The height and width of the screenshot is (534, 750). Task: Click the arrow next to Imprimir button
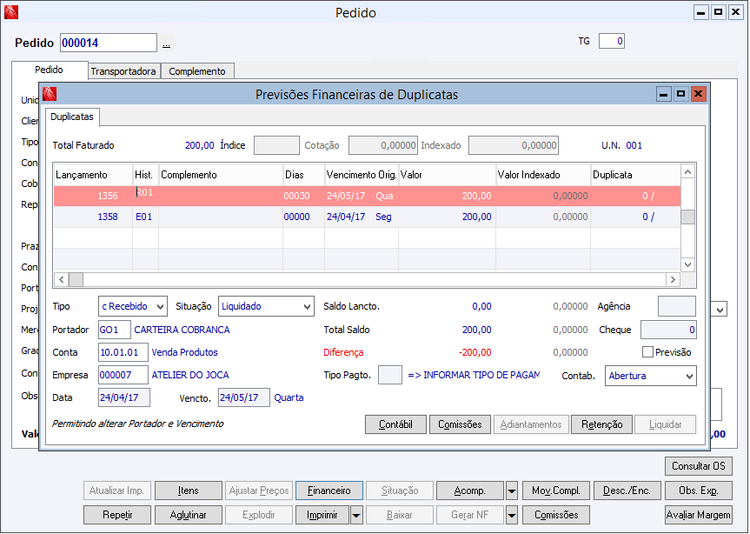point(357,515)
